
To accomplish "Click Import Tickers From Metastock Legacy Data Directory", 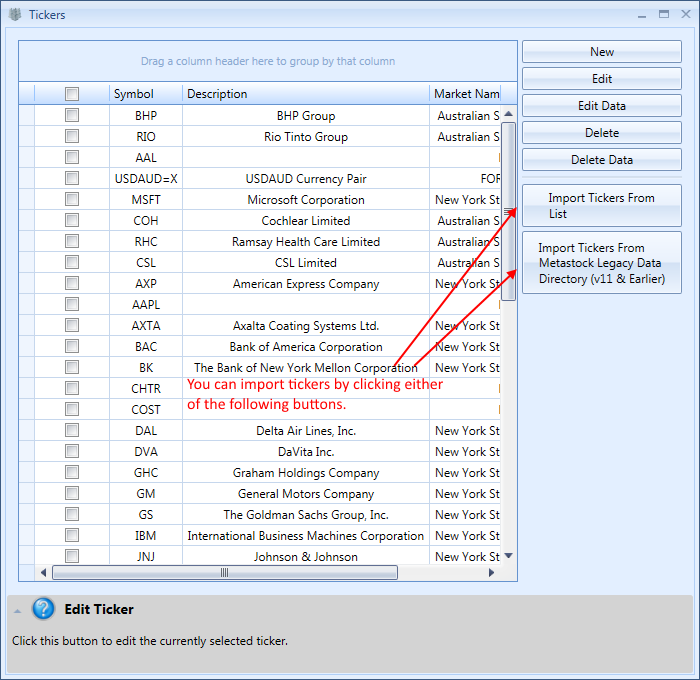I will pyautogui.click(x=602, y=263).
